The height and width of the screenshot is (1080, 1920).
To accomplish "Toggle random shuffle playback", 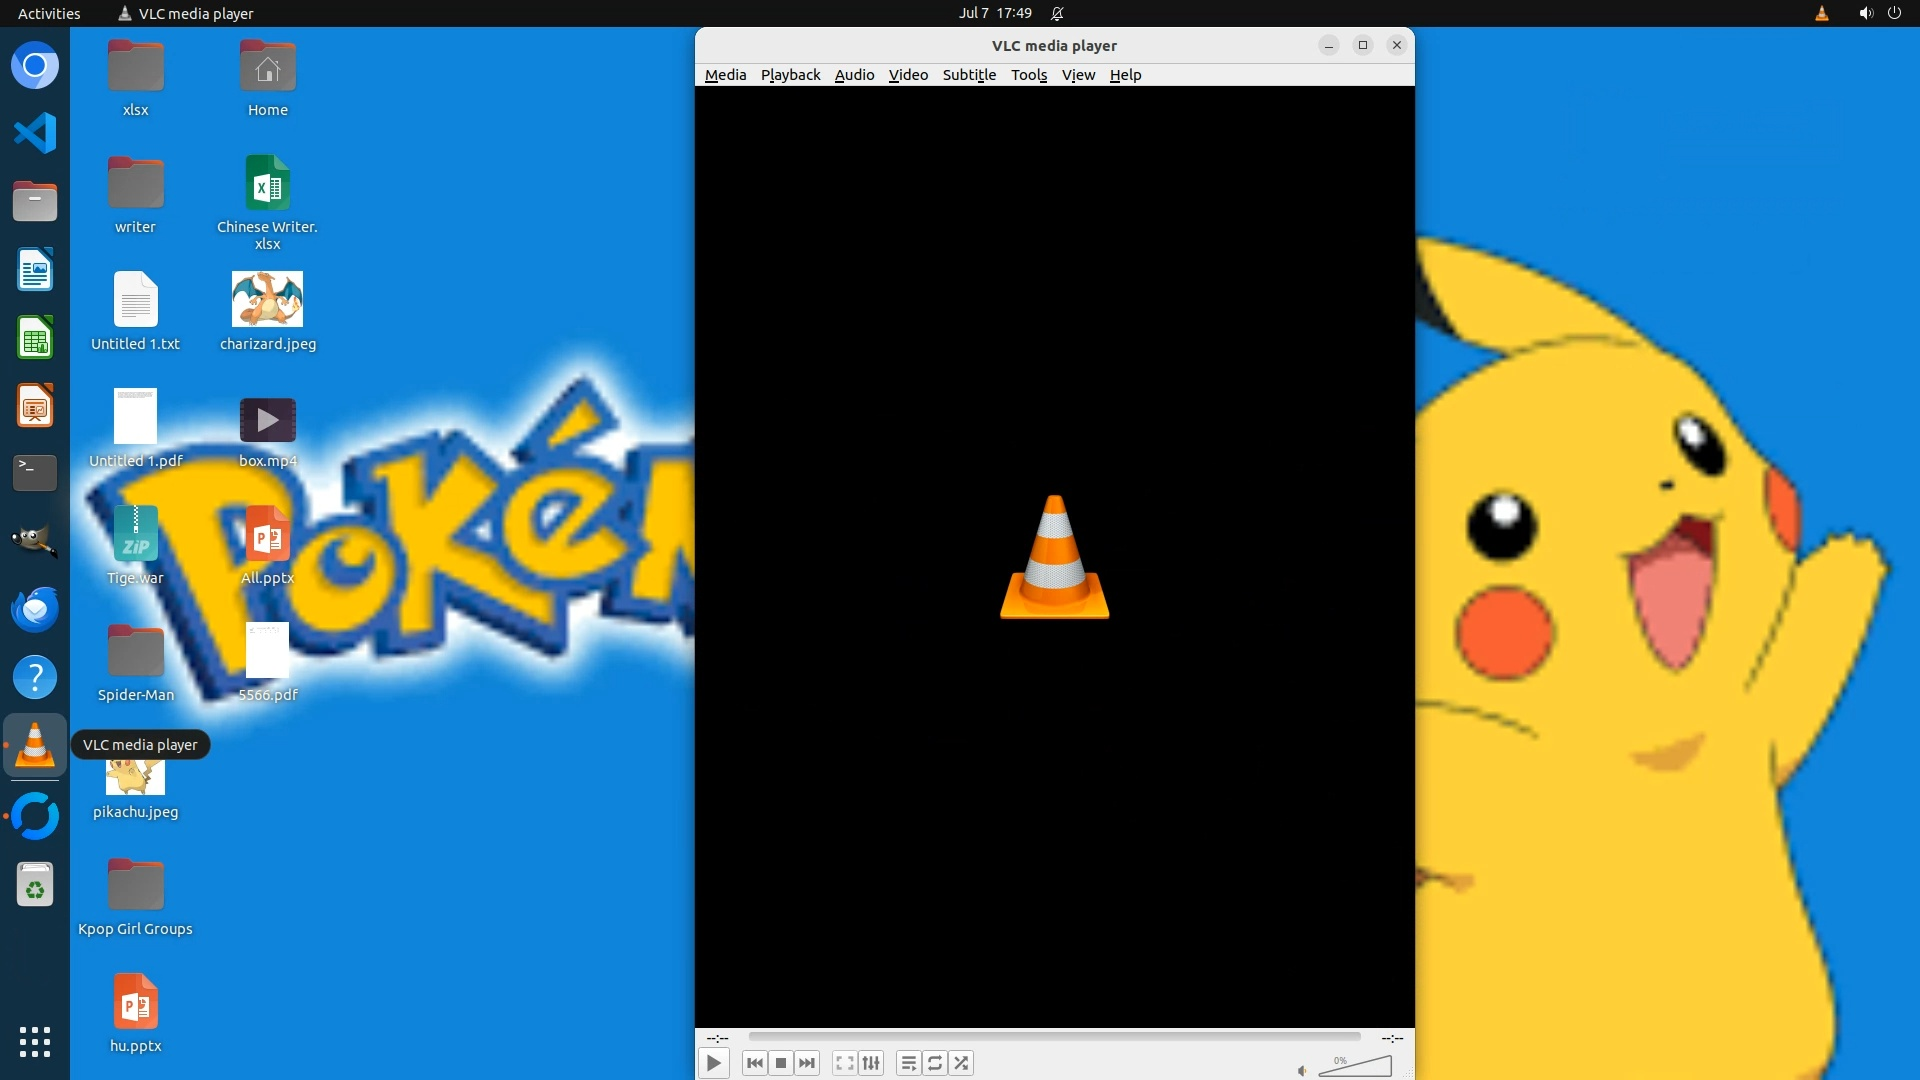I will pos(961,1063).
